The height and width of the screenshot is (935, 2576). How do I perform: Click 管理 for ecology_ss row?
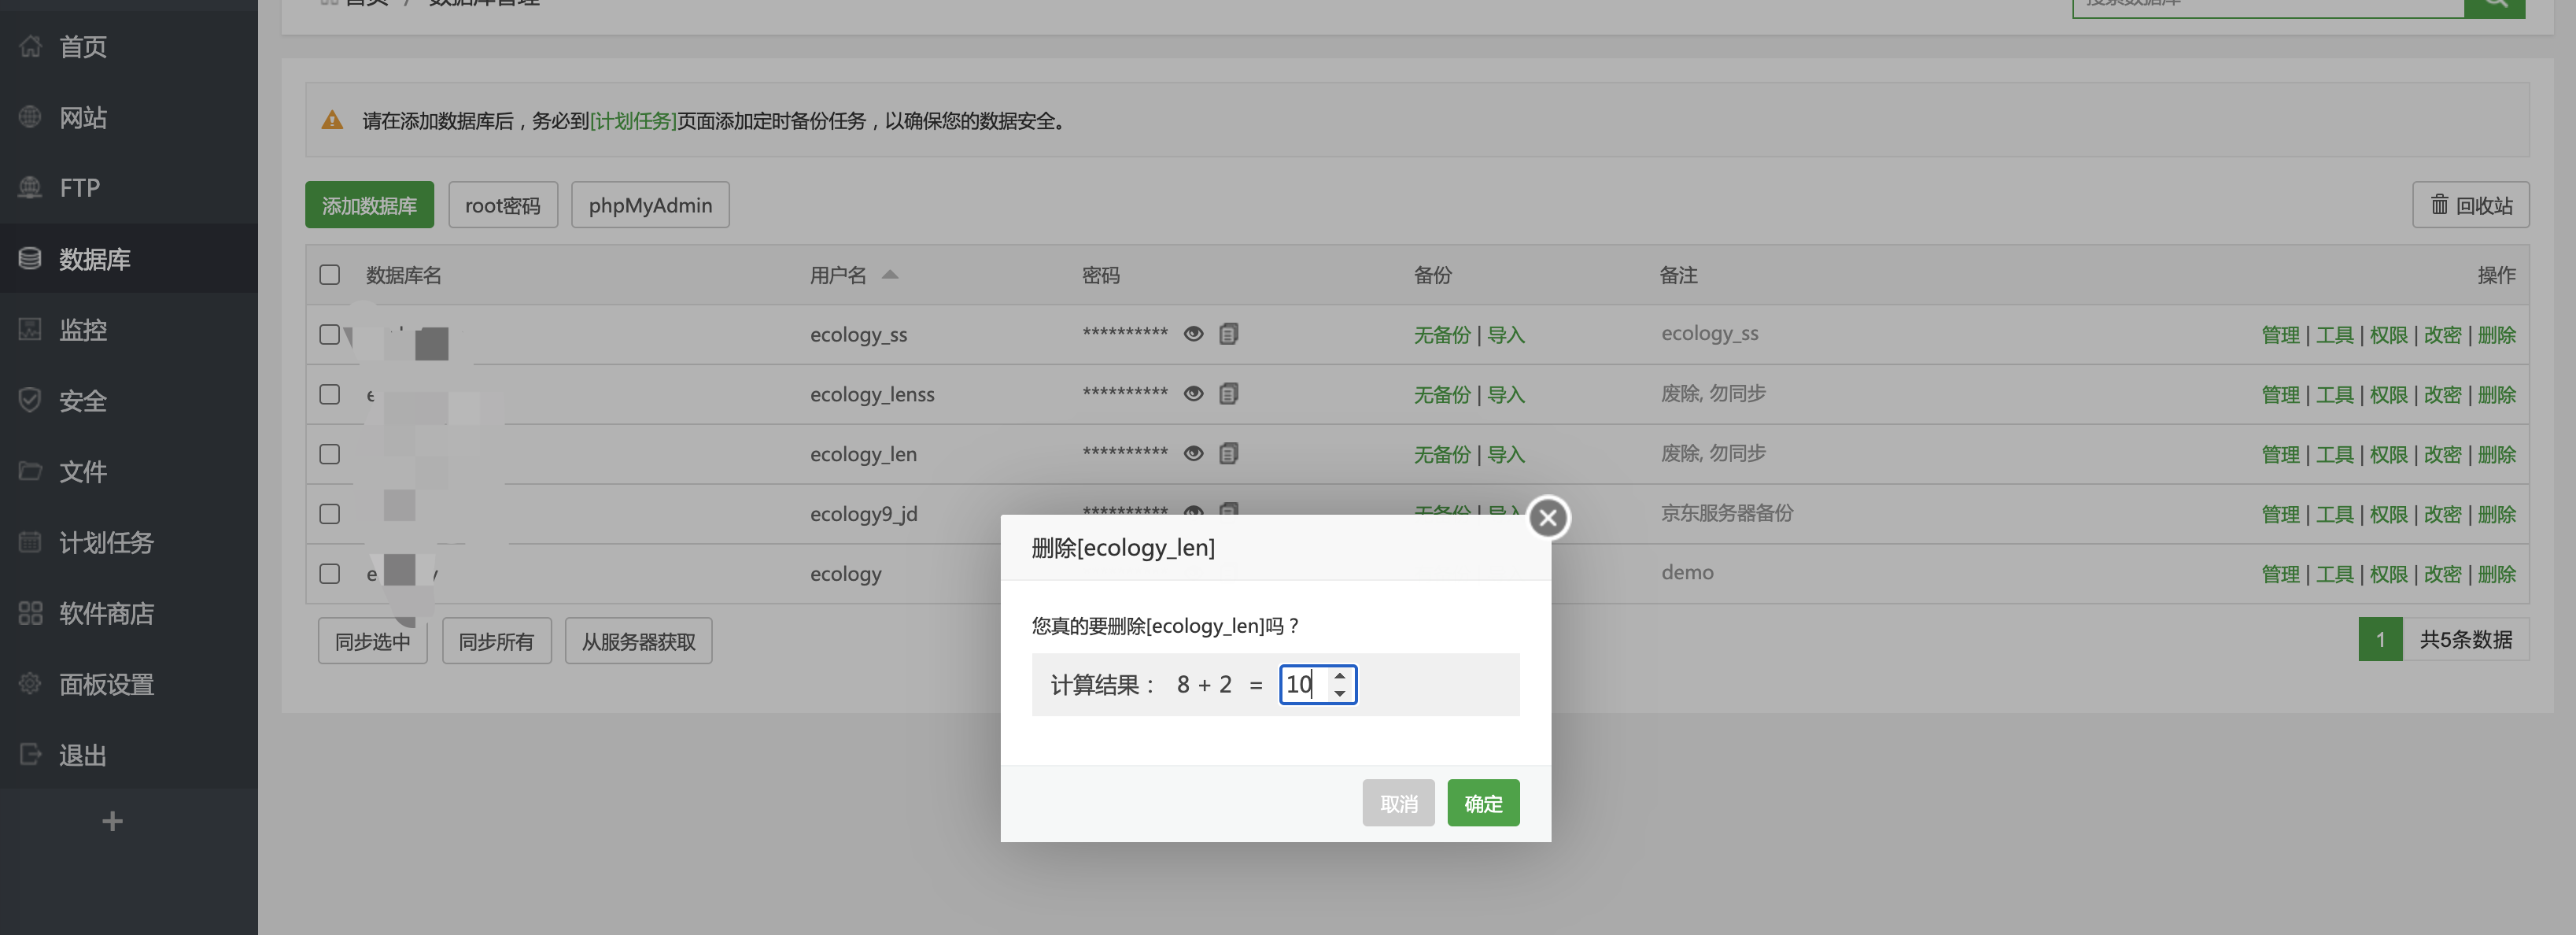[x=2280, y=335]
